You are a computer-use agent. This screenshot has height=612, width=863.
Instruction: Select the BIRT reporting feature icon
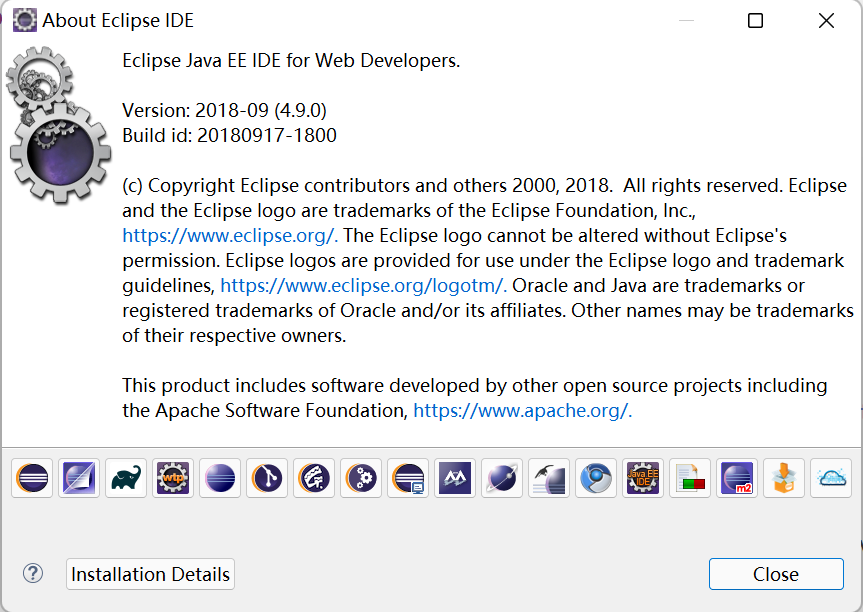coord(689,478)
